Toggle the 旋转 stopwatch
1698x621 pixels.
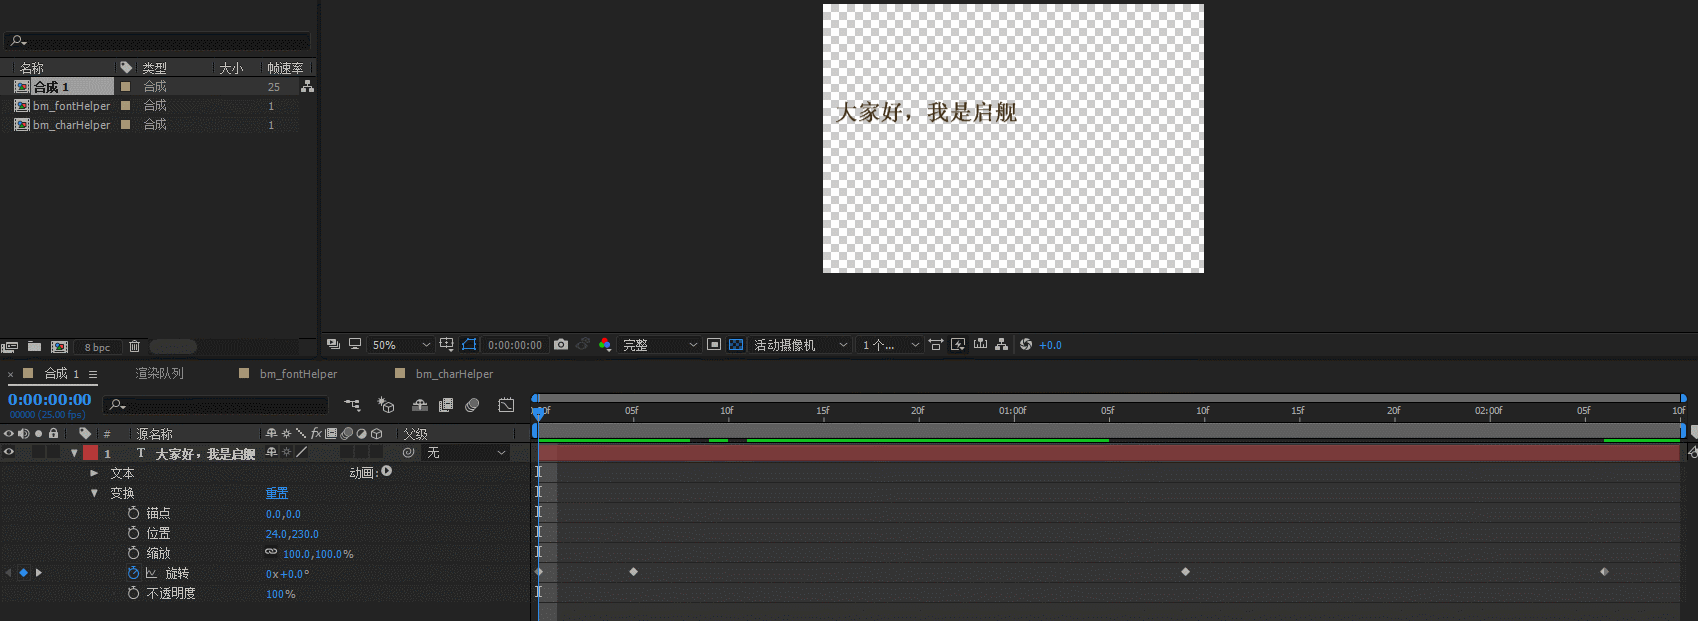click(x=133, y=573)
